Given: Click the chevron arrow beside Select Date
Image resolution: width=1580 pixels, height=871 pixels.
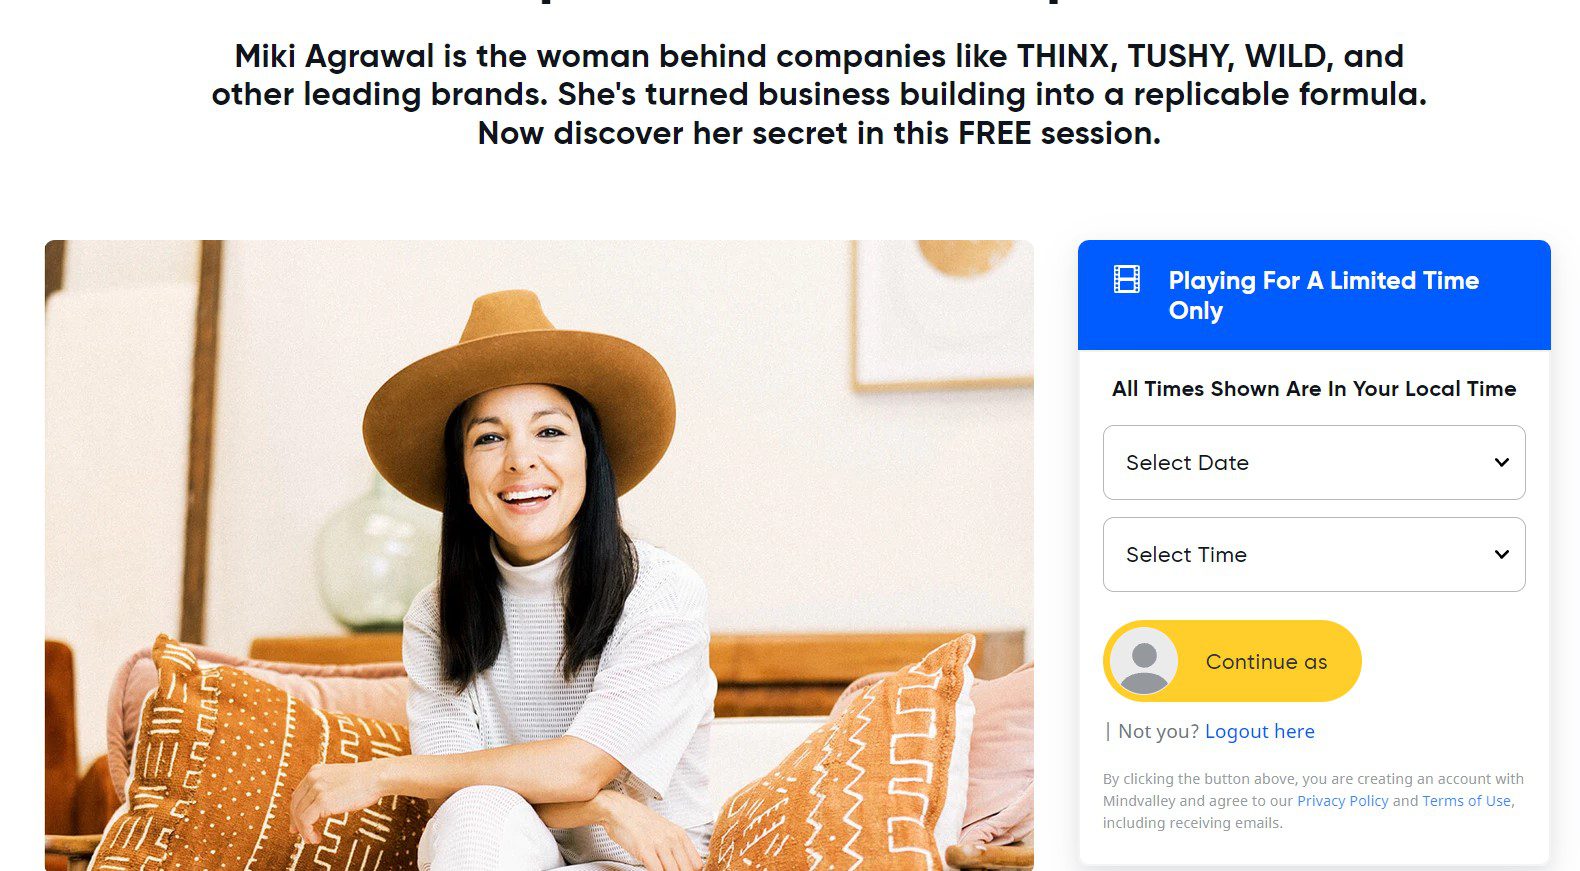Looking at the screenshot, I should pyautogui.click(x=1501, y=462).
